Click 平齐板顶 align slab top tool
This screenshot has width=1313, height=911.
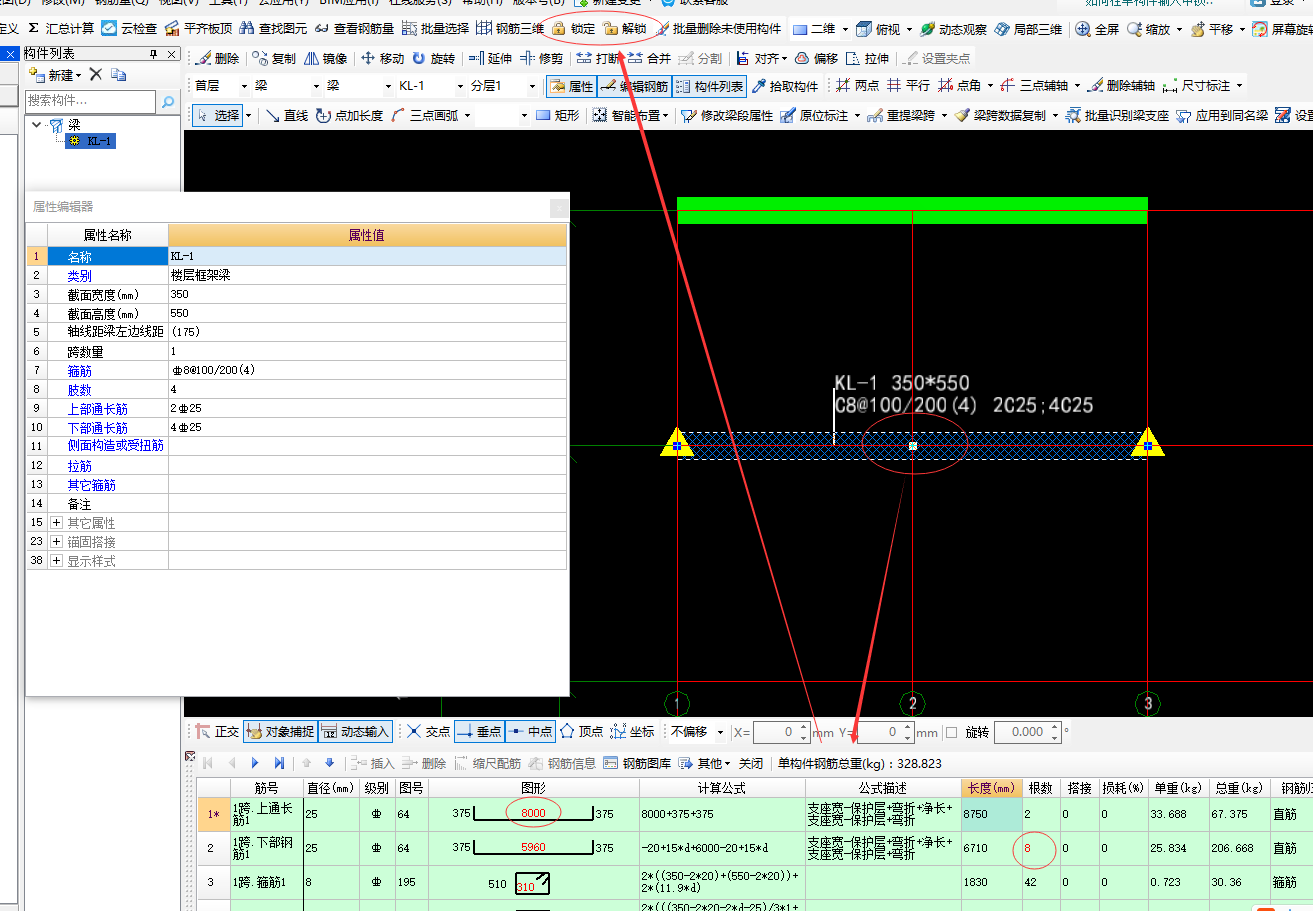(x=198, y=29)
